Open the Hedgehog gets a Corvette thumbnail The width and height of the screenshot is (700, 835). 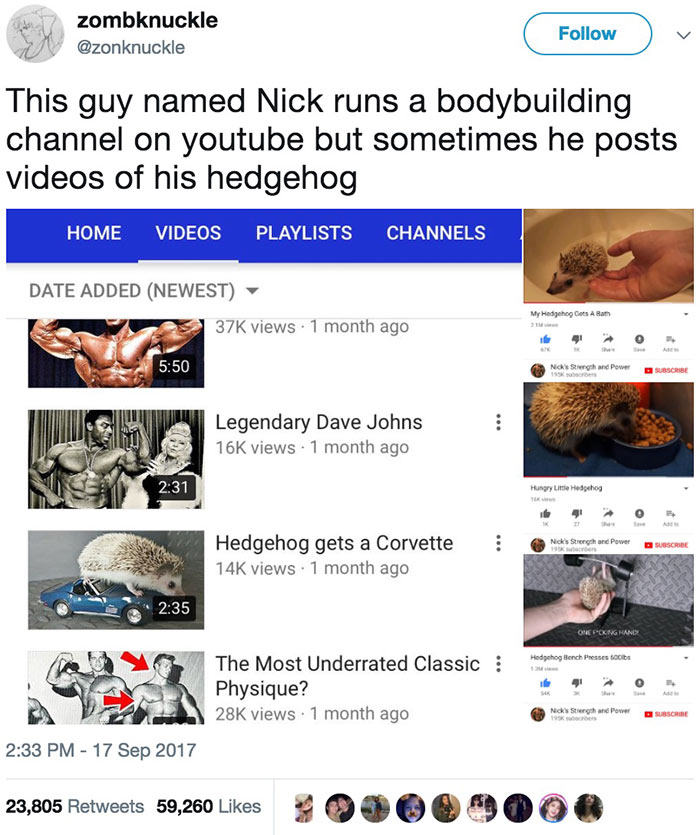point(116,580)
